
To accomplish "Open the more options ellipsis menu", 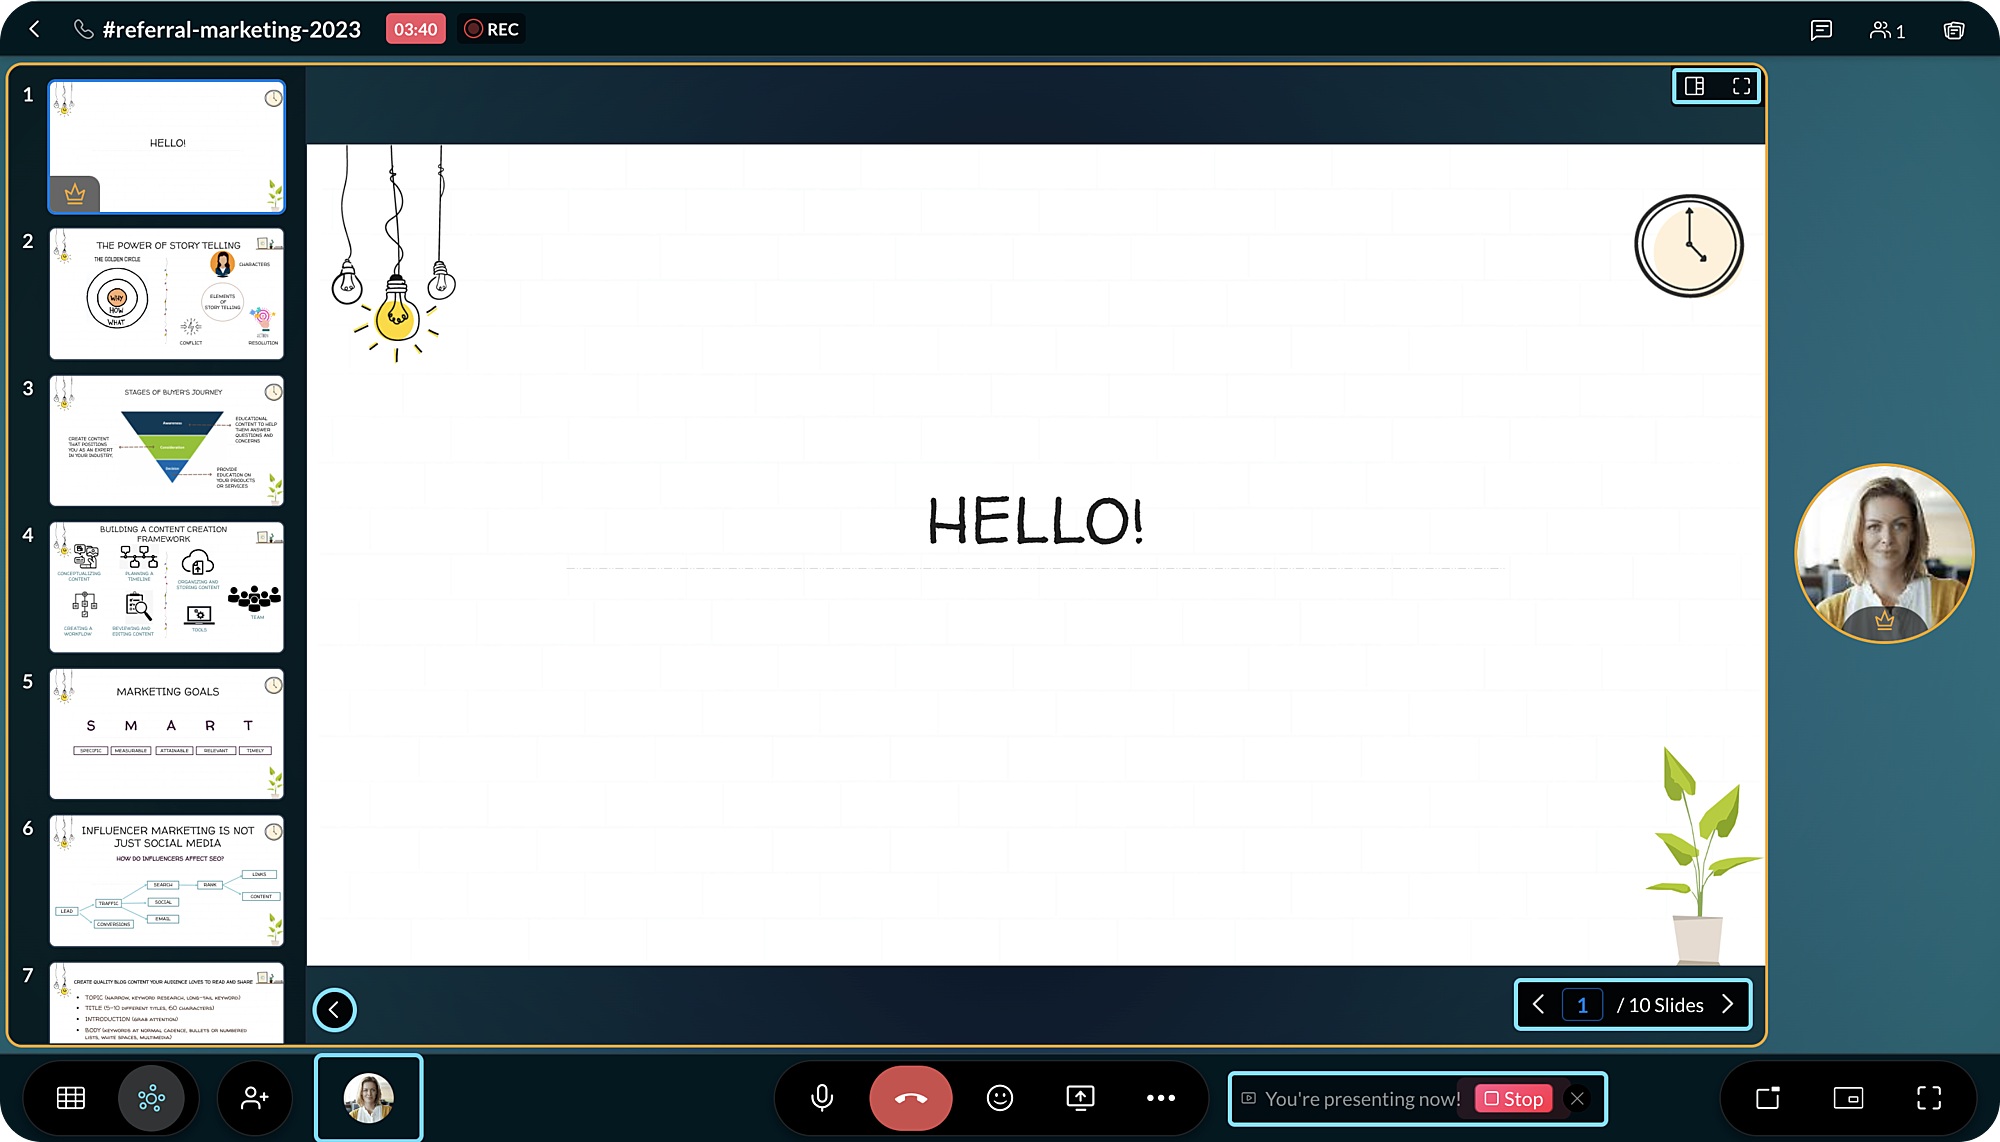I will (1160, 1098).
